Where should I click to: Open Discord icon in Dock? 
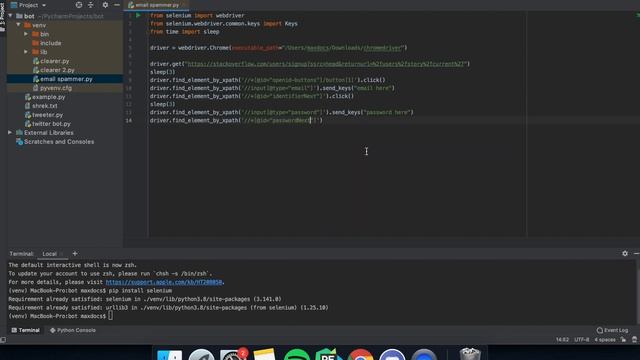point(392,354)
